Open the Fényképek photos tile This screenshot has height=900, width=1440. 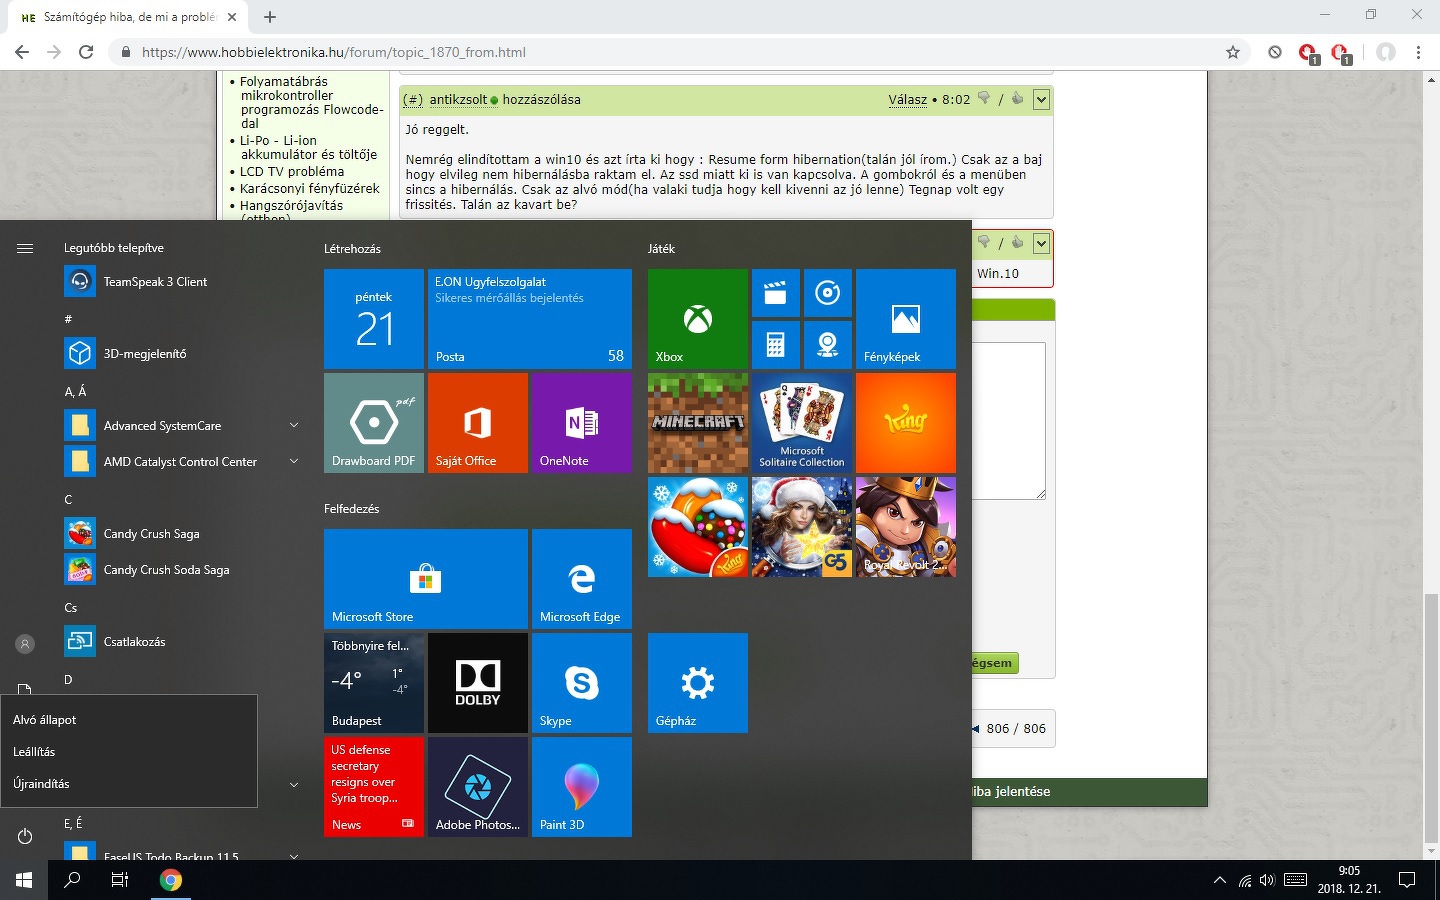coord(906,319)
